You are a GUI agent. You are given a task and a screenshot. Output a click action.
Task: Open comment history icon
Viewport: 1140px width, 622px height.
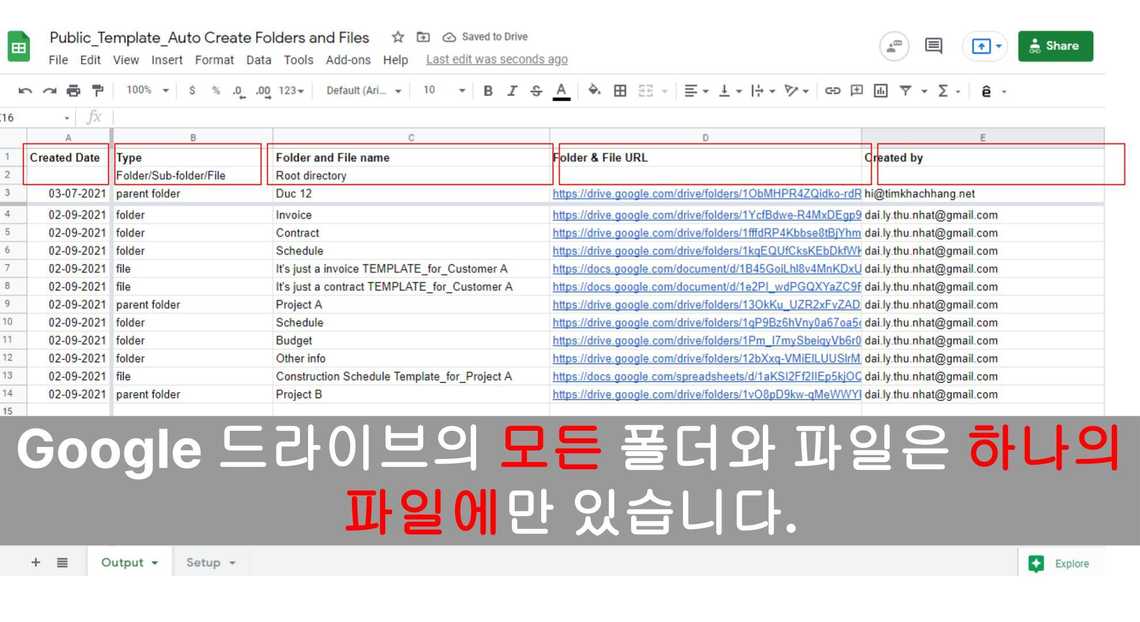(x=933, y=46)
